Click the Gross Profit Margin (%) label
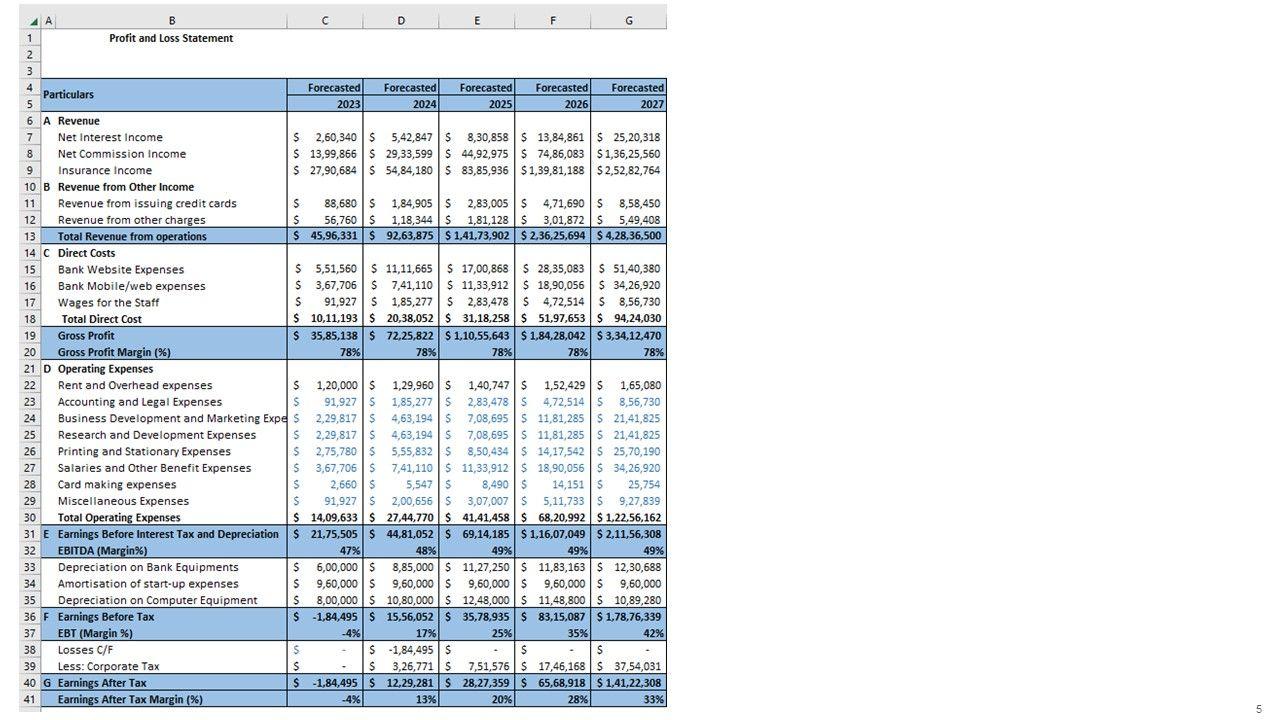 114,352
